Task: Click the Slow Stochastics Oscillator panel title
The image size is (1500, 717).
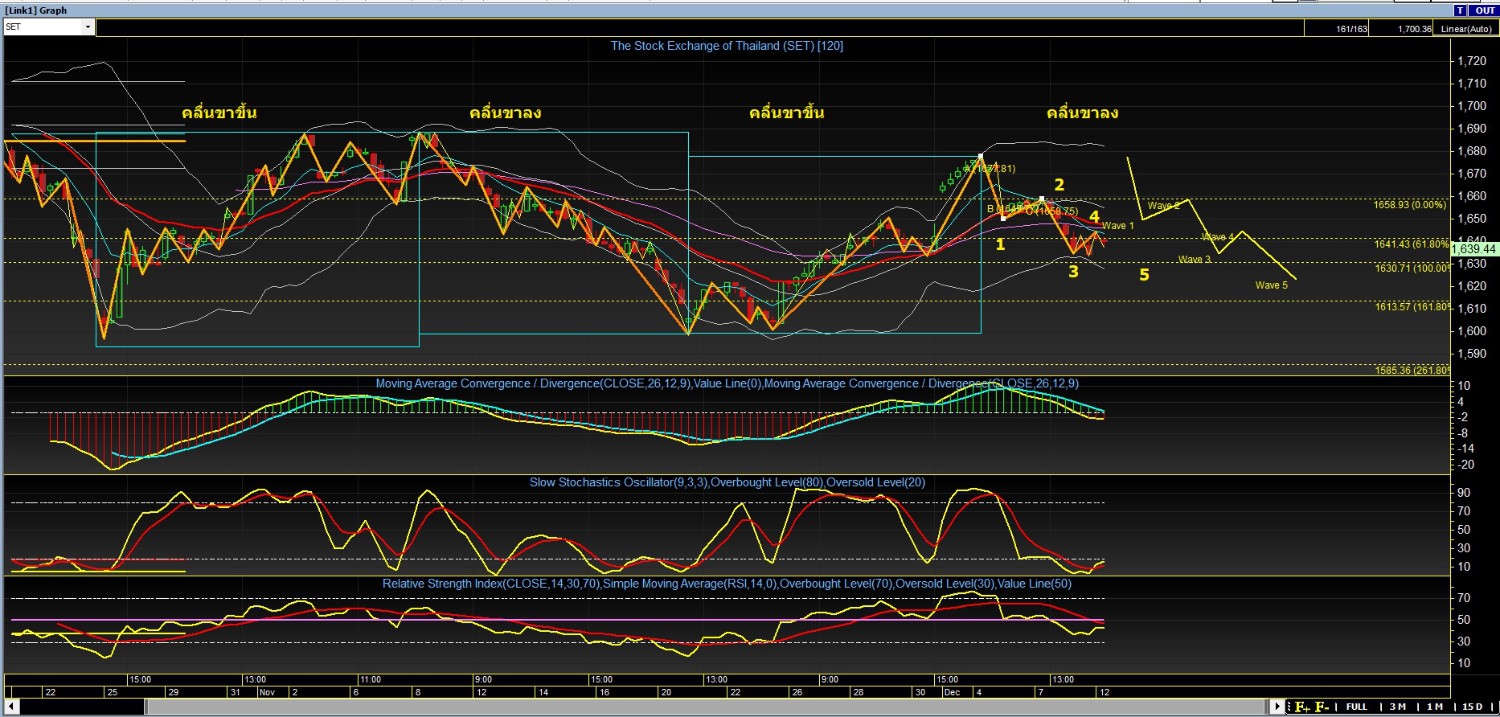Action: point(727,482)
